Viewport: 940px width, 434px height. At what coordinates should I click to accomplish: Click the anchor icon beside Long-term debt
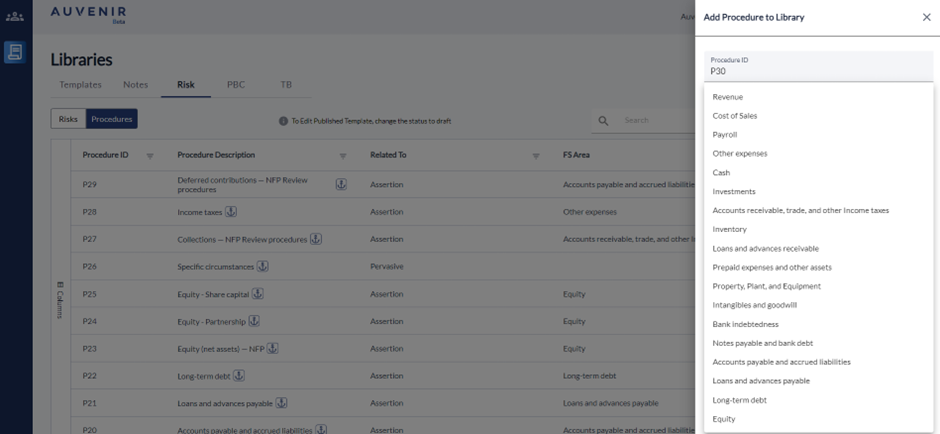[x=239, y=376]
